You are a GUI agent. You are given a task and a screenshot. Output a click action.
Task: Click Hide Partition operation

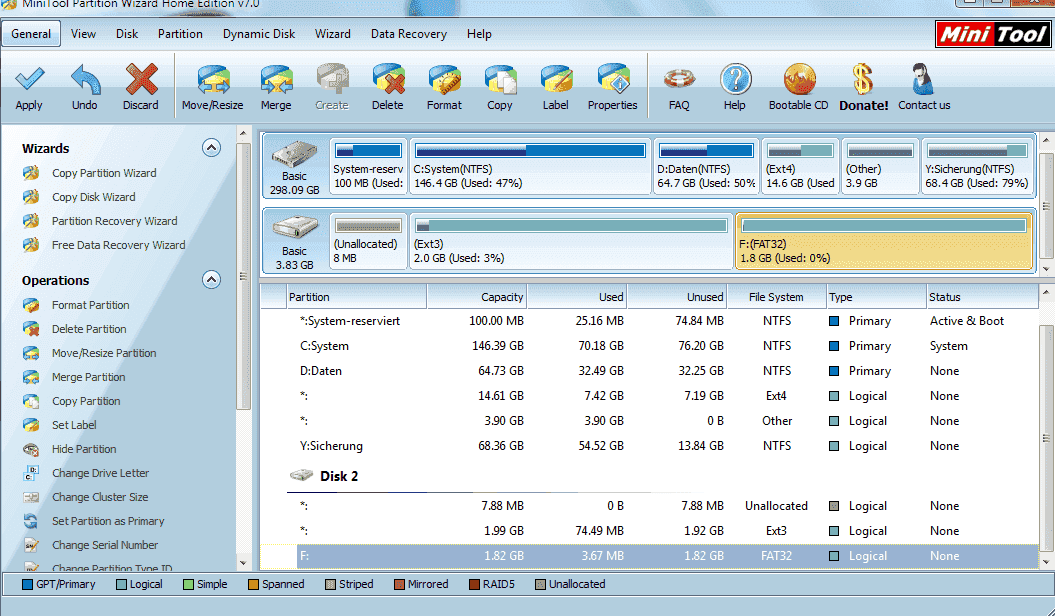pos(83,449)
